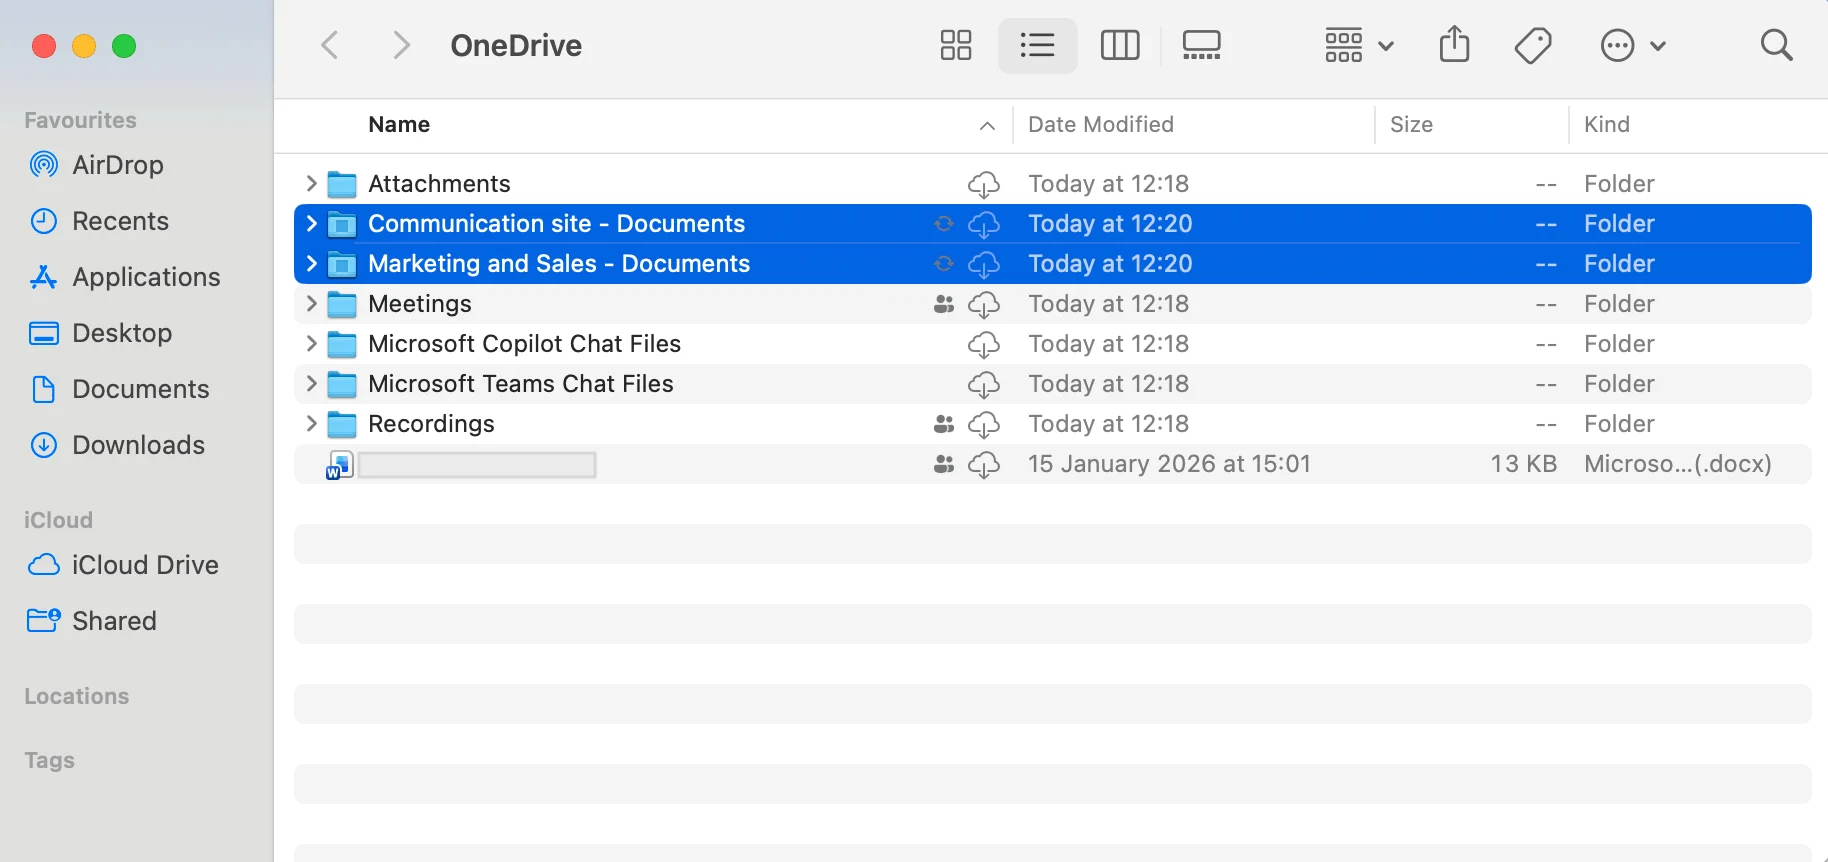Screen dimensions: 1828x862
Task: Select Marketing and Sales - Documents name
Action: click(x=559, y=264)
